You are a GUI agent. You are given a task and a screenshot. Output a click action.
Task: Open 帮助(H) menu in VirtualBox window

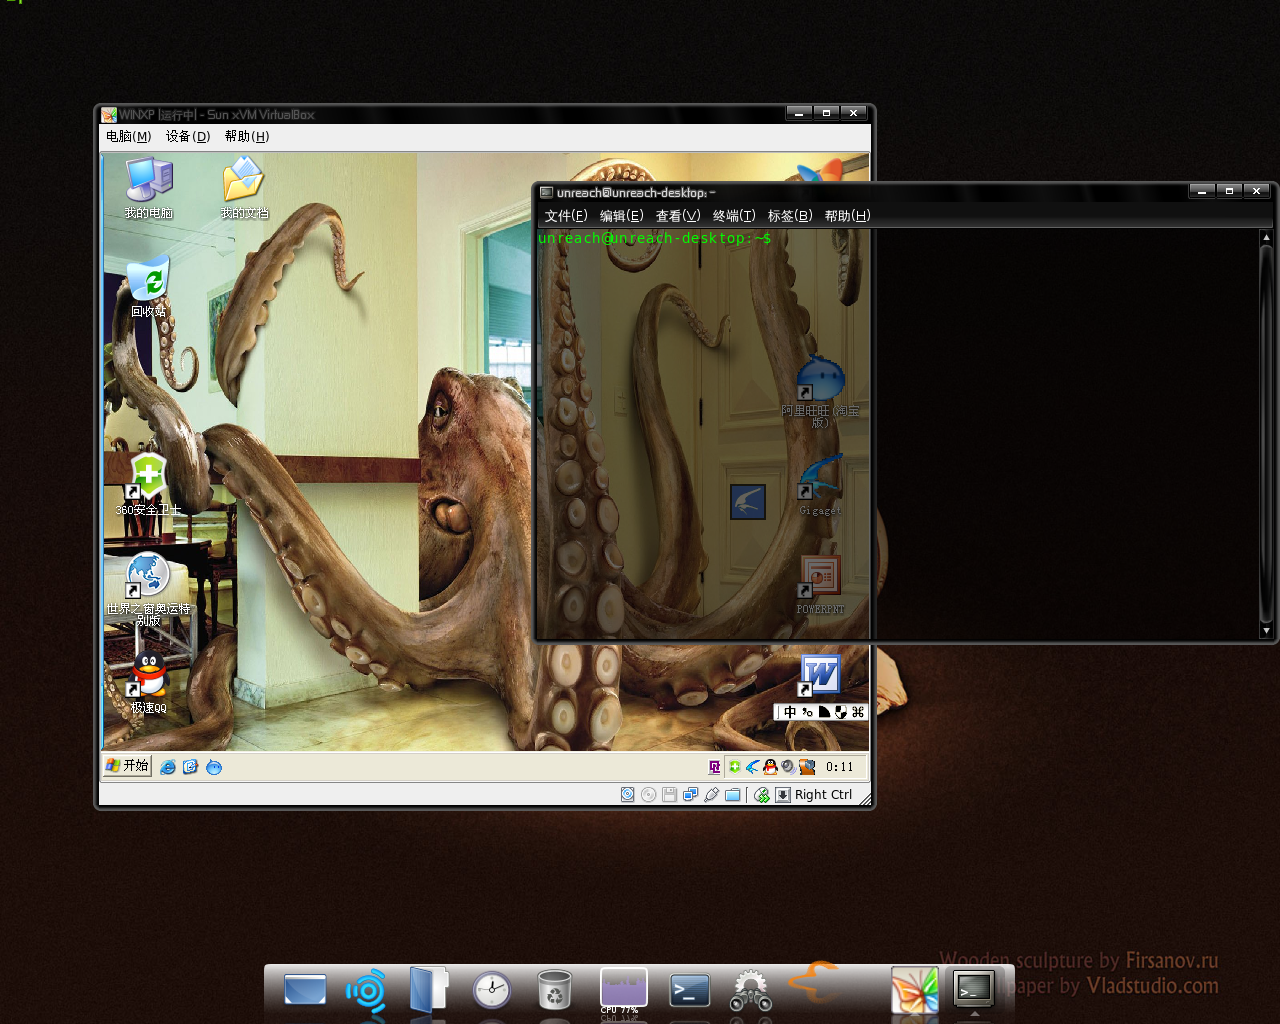point(247,136)
